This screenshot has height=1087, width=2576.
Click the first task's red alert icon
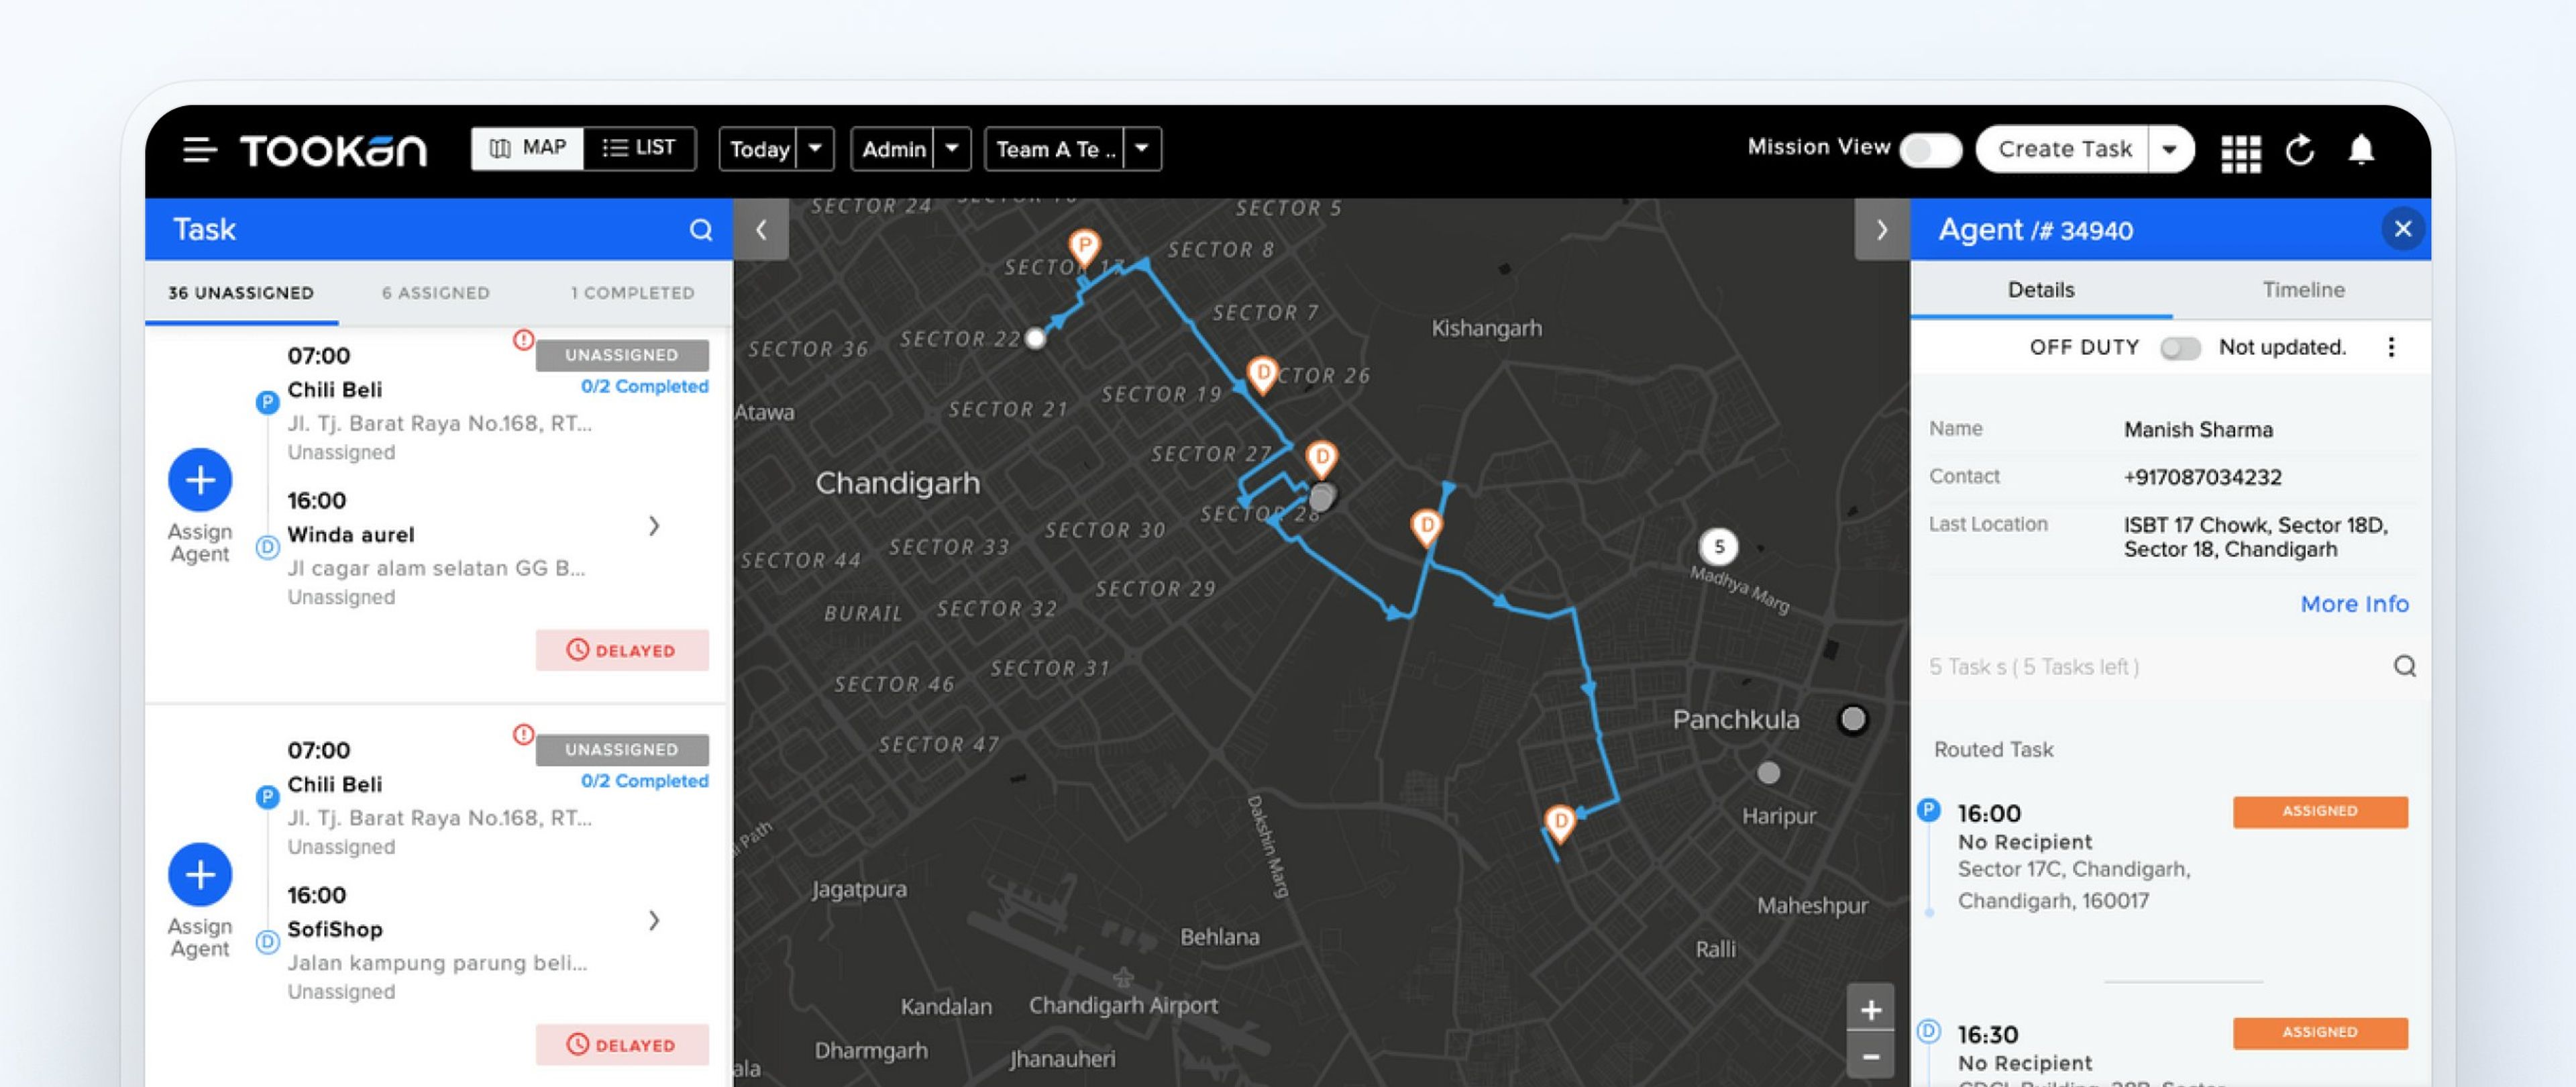(523, 340)
